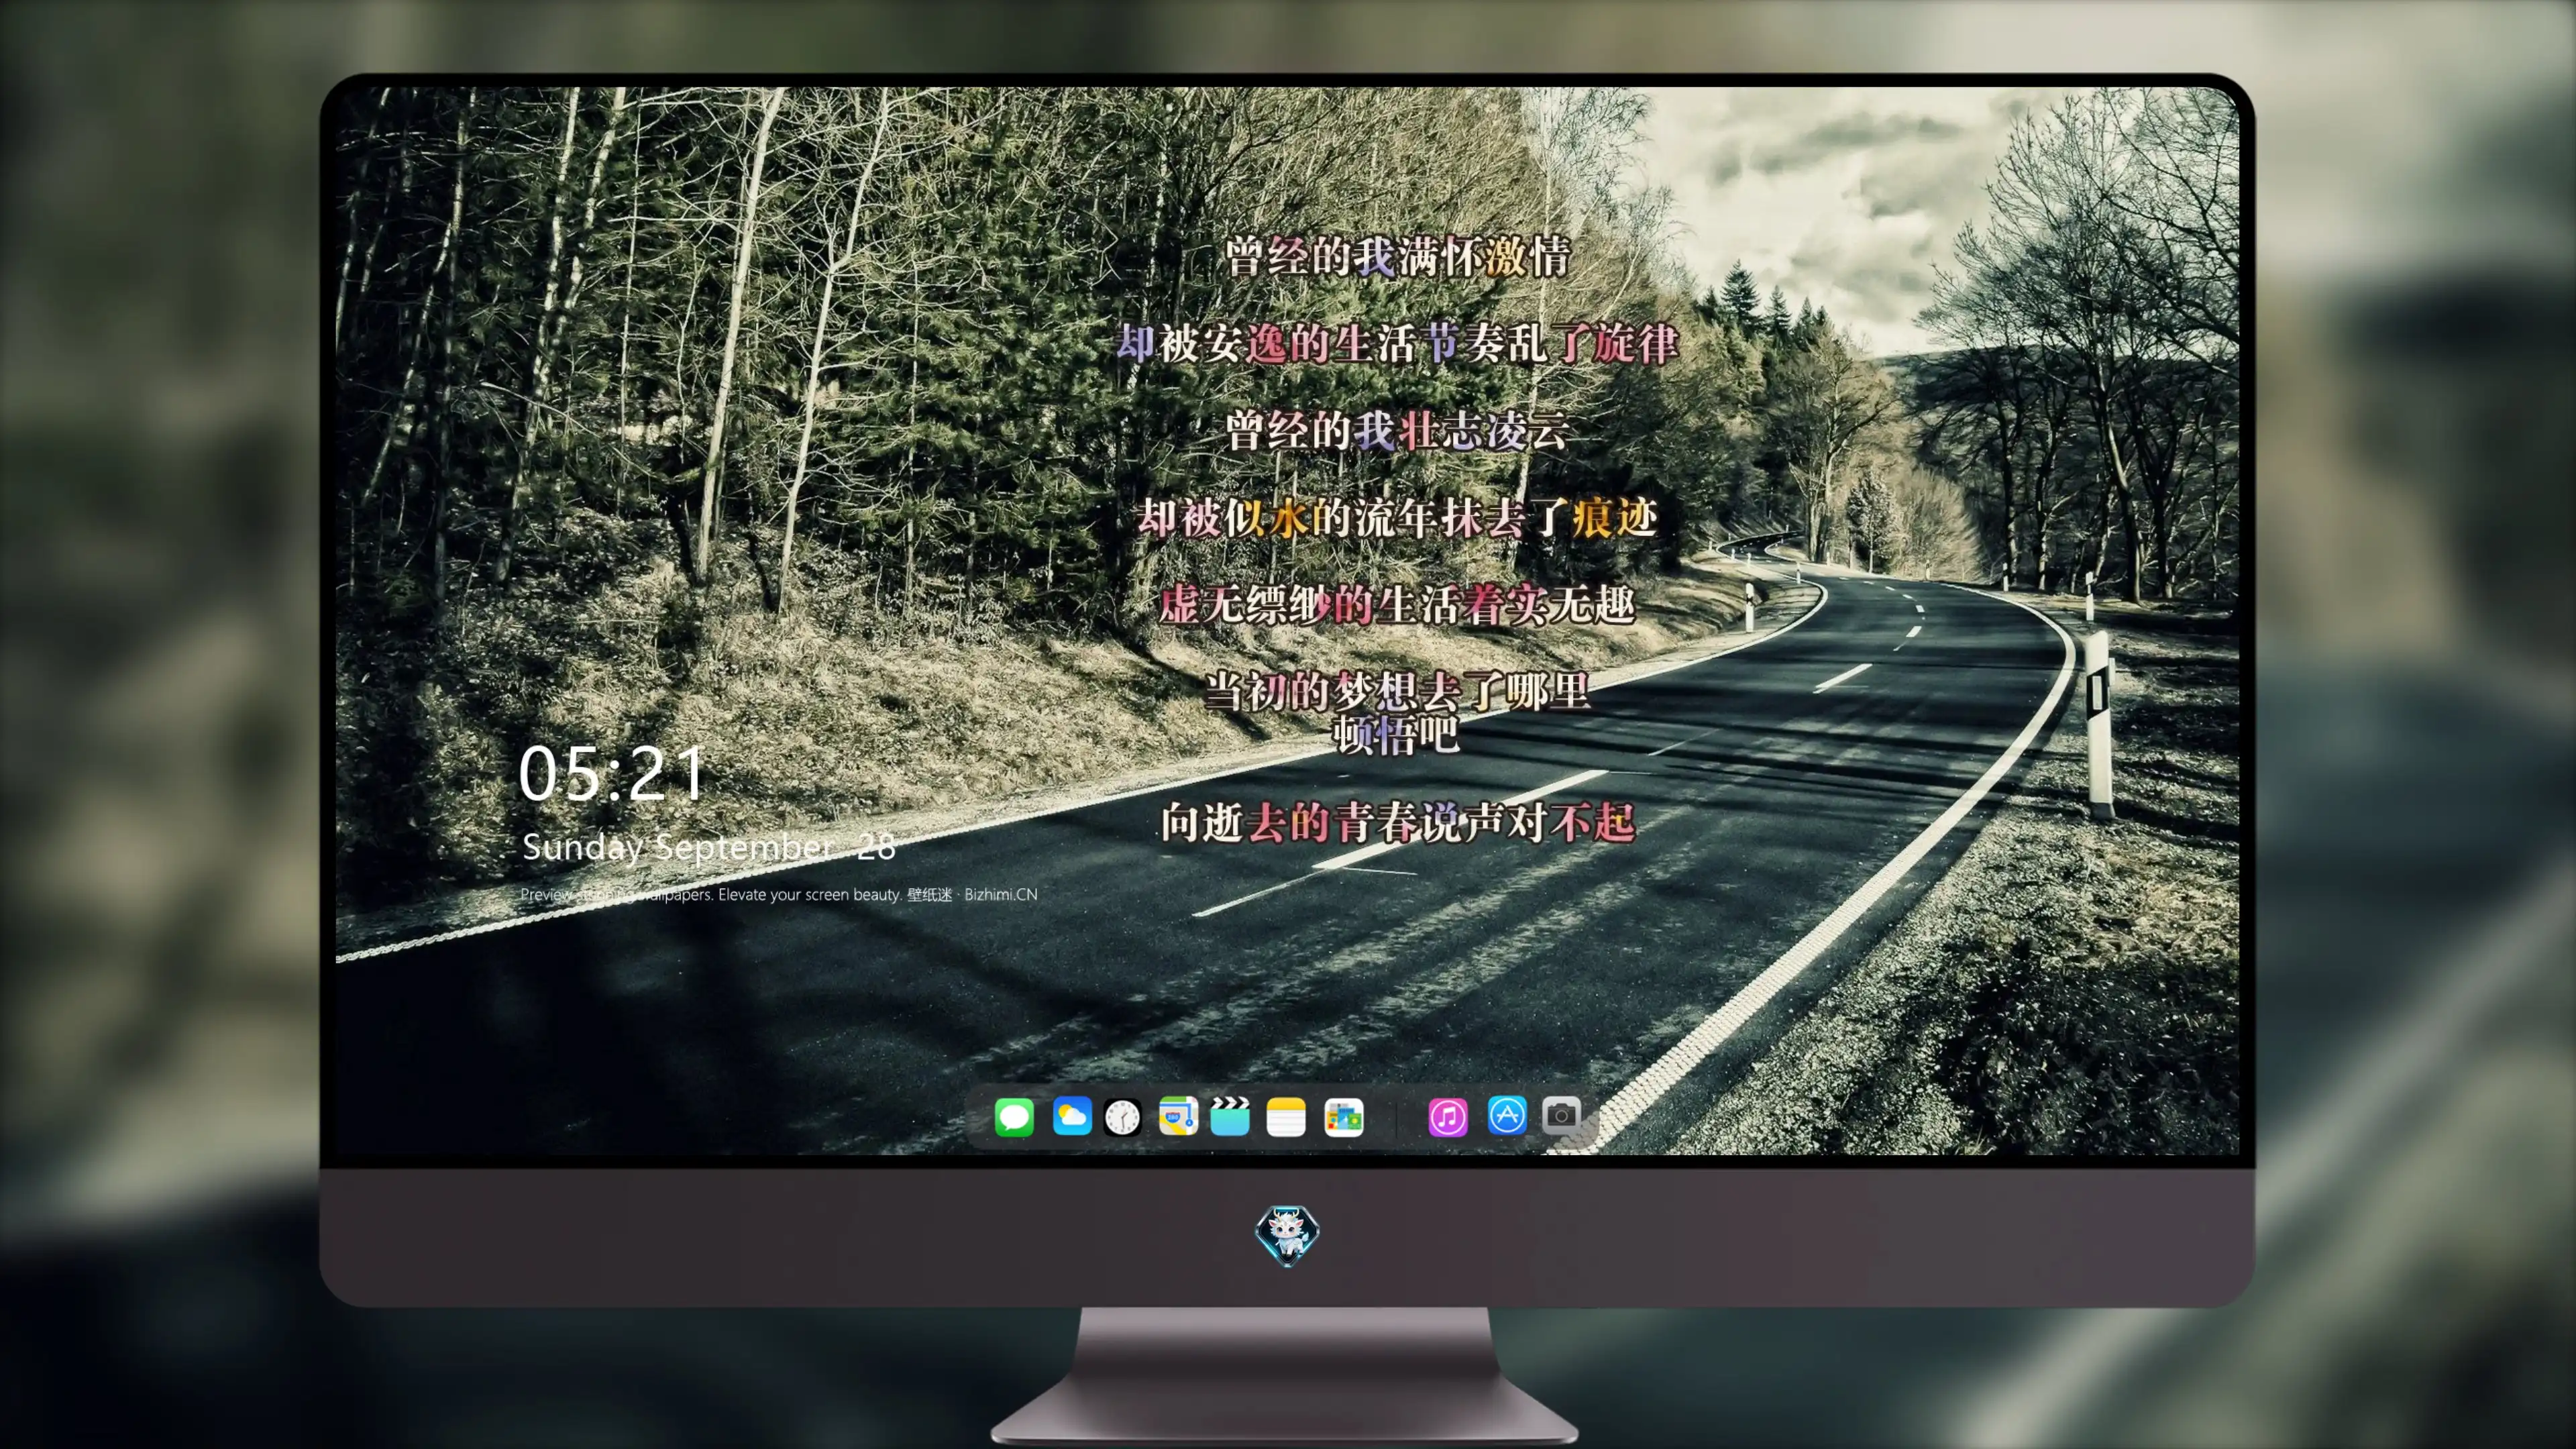The image size is (2576, 1449).
Task: Click the 05:21 clock display
Action: [612, 774]
